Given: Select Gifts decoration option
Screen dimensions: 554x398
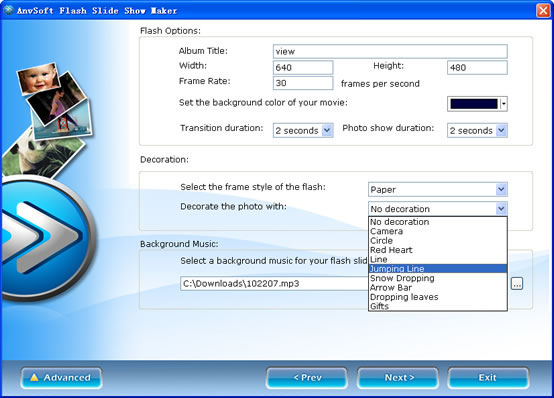Looking at the screenshot, I should point(437,306).
